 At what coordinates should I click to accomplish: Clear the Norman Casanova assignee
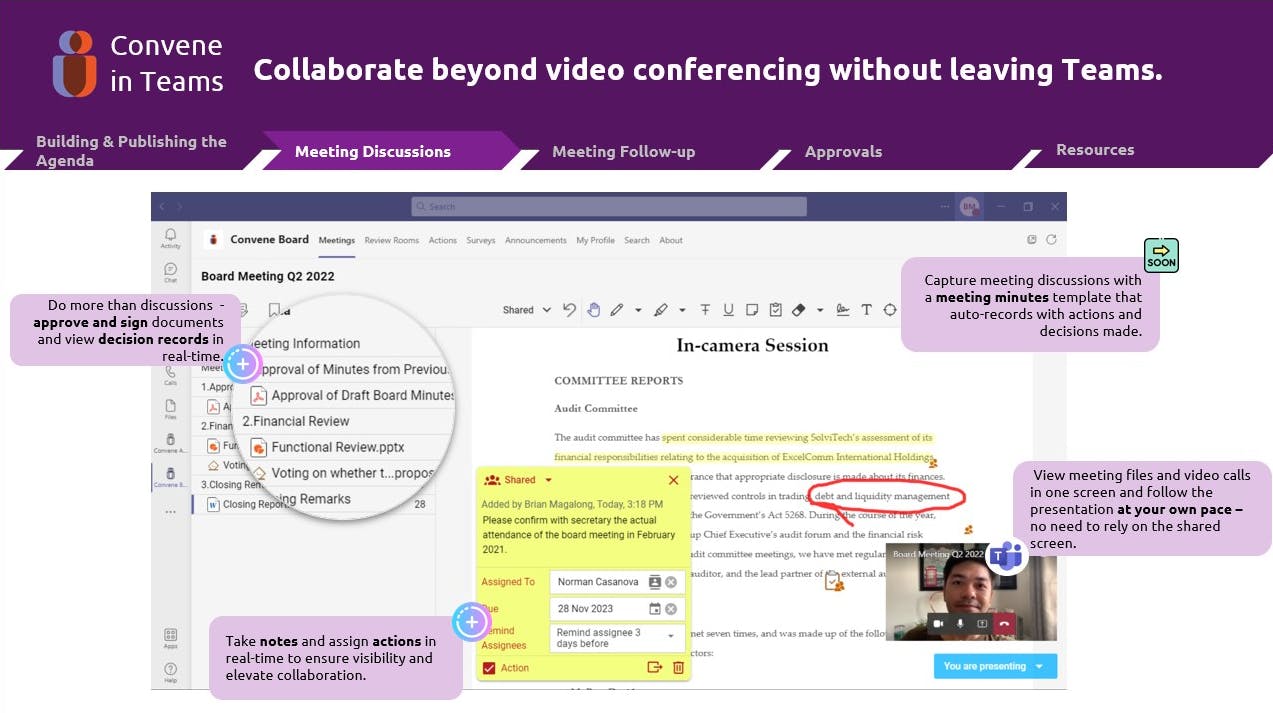[671, 582]
